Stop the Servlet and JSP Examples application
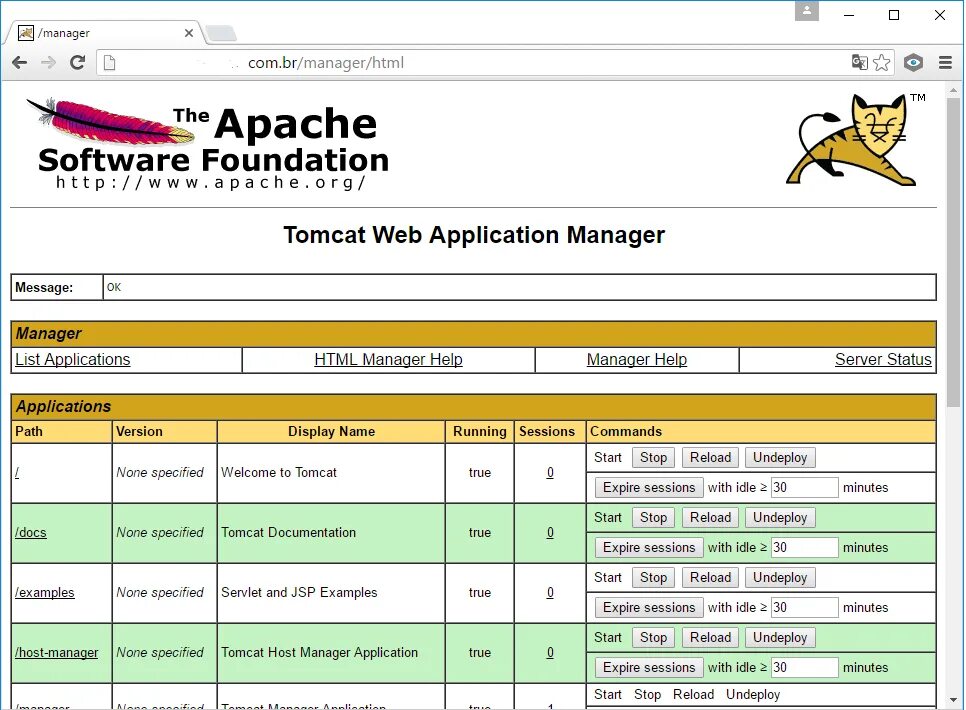The image size is (966, 710). click(653, 577)
